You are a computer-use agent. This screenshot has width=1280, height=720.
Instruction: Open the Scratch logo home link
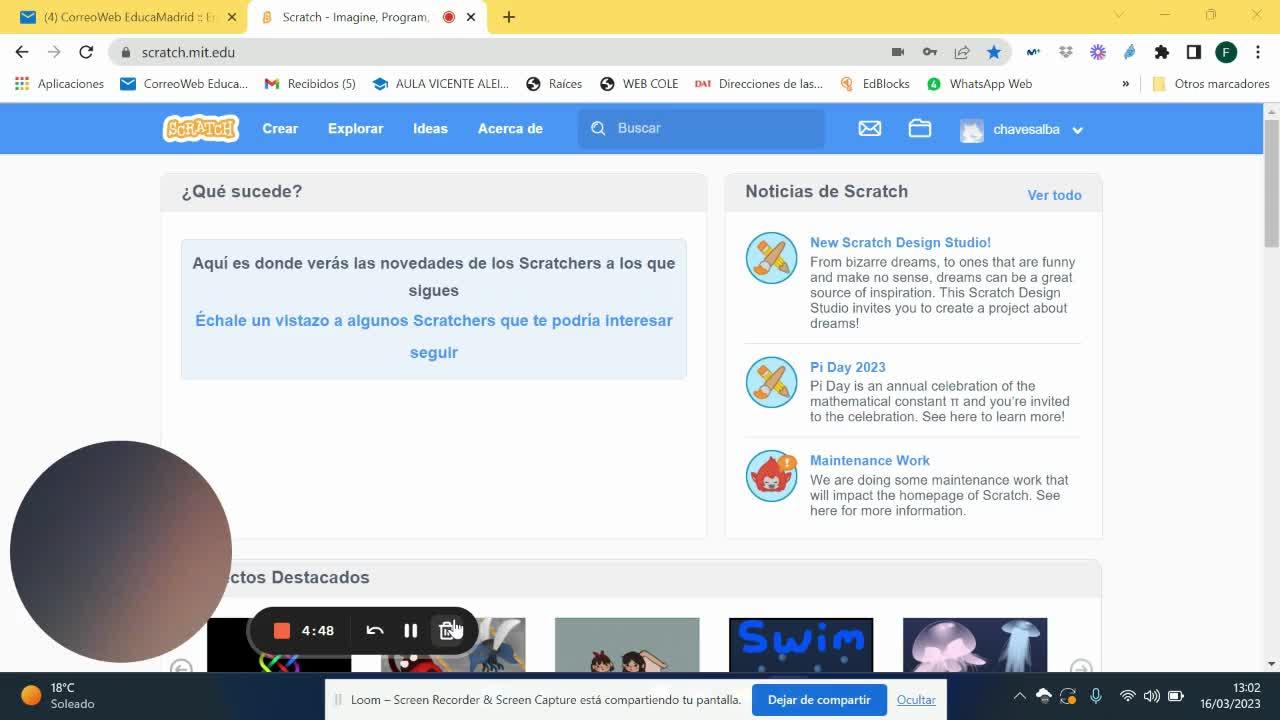pyautogui.click(x=200, y=128)
